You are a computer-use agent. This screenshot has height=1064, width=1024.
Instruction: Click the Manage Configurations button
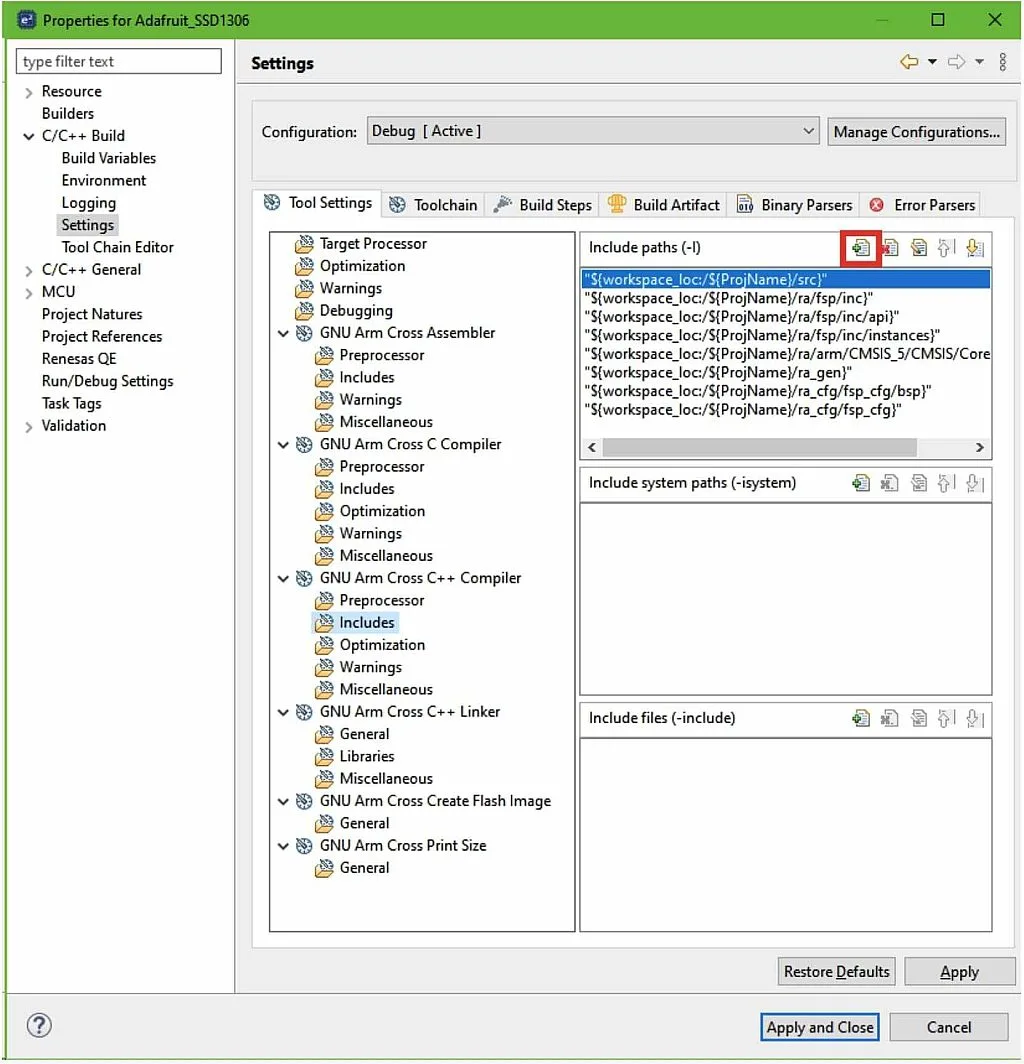(915, 131)
